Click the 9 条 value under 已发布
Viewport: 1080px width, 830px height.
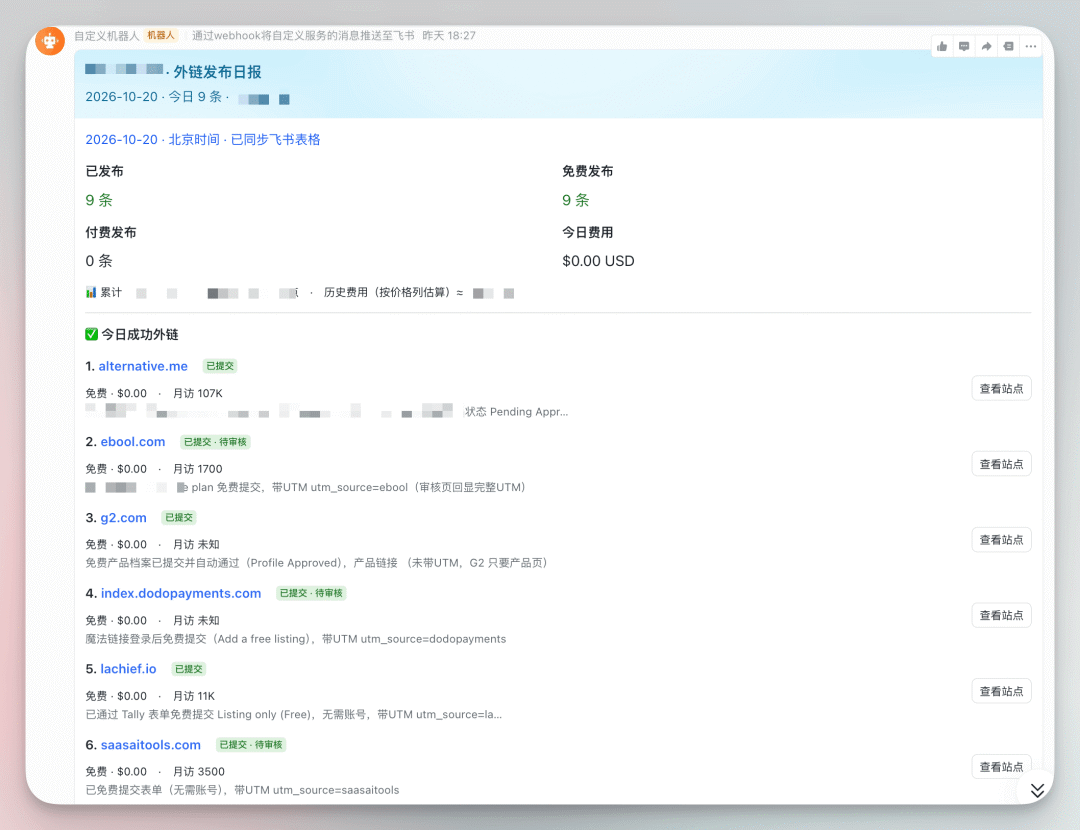pyautogui.click(x=98, y=200)
